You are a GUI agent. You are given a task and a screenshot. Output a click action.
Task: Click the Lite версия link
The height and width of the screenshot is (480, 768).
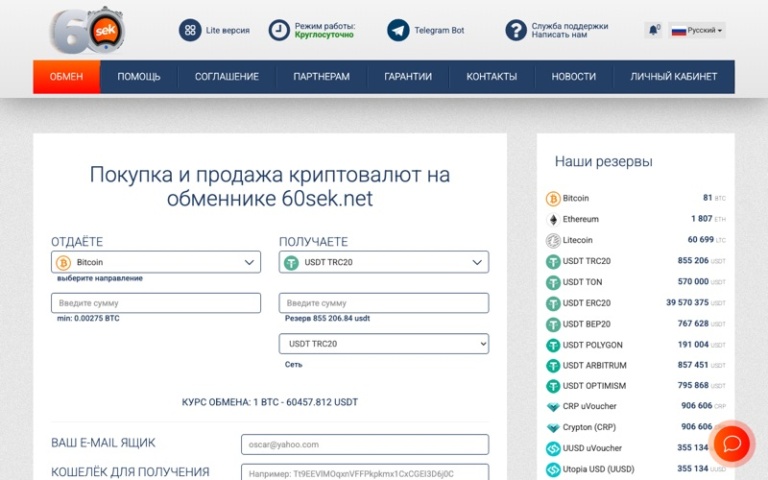pyautogui.click(x=228, y=30)
